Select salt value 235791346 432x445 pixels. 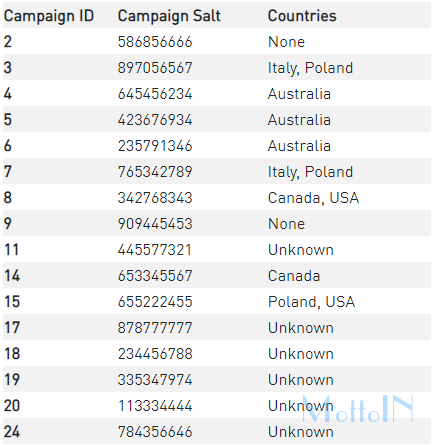pyautogui.click(x=155, y=146)
